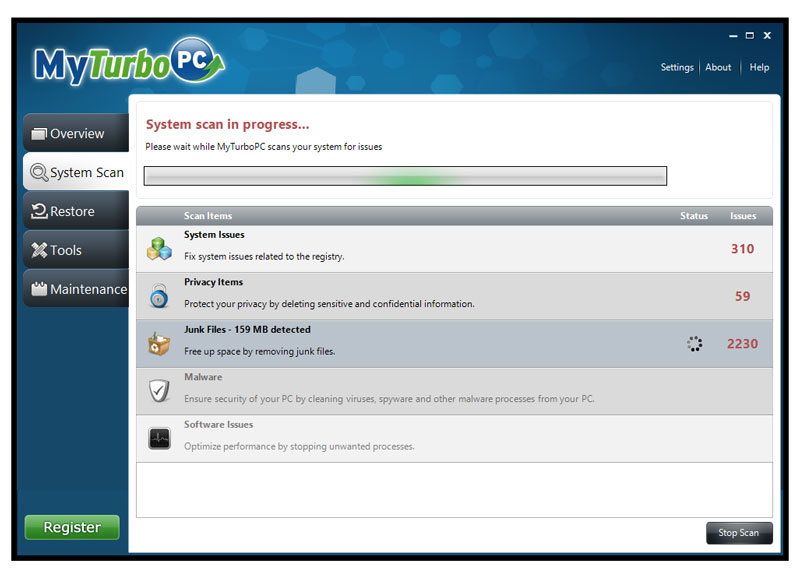Select the Maintenance tab
This screenshot has height=576, width=800.
[x=76, y=289]
